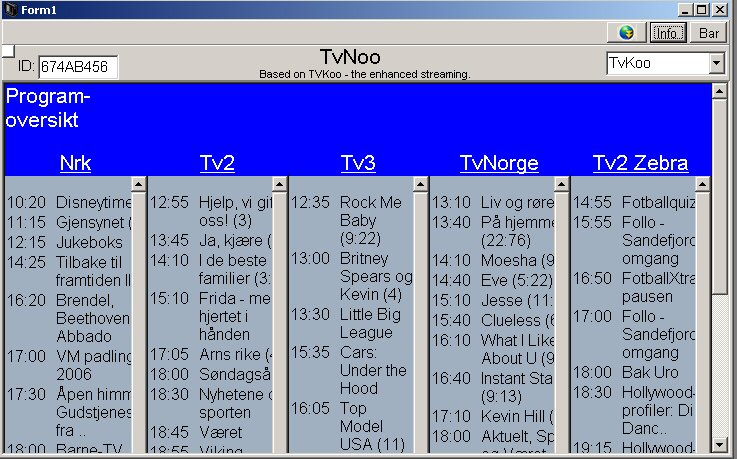Focus the ID field containing 674AB456
The width and height of the screenshot is (737, 459).
click(x=78, y=67)
